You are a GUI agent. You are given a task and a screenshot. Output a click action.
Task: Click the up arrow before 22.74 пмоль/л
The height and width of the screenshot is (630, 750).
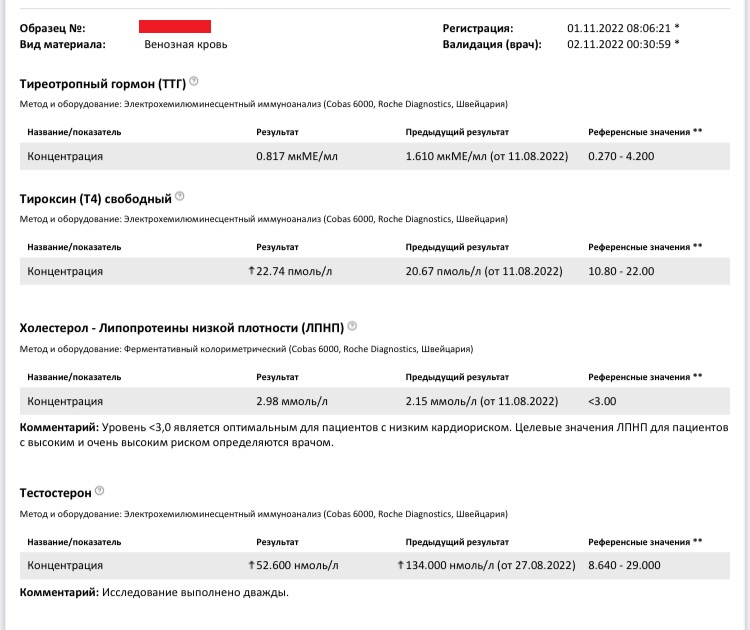251,271
